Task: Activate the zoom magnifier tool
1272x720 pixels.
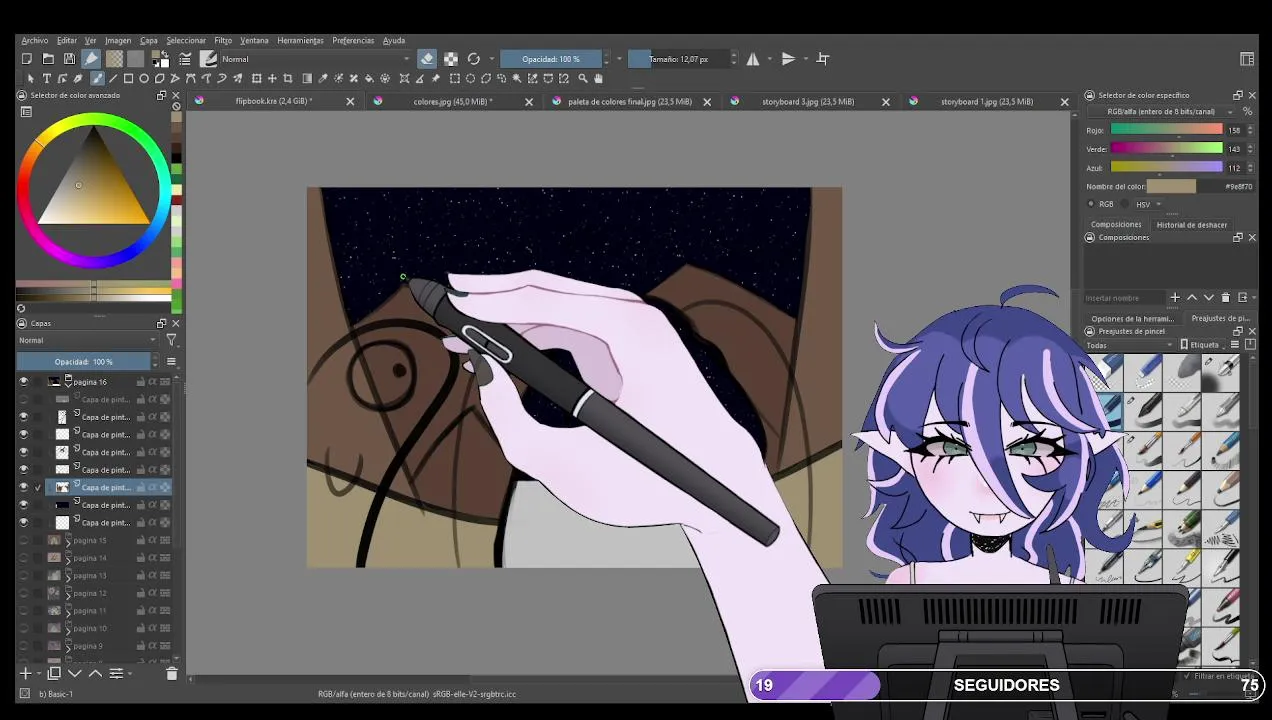Action: click(583, 78)
